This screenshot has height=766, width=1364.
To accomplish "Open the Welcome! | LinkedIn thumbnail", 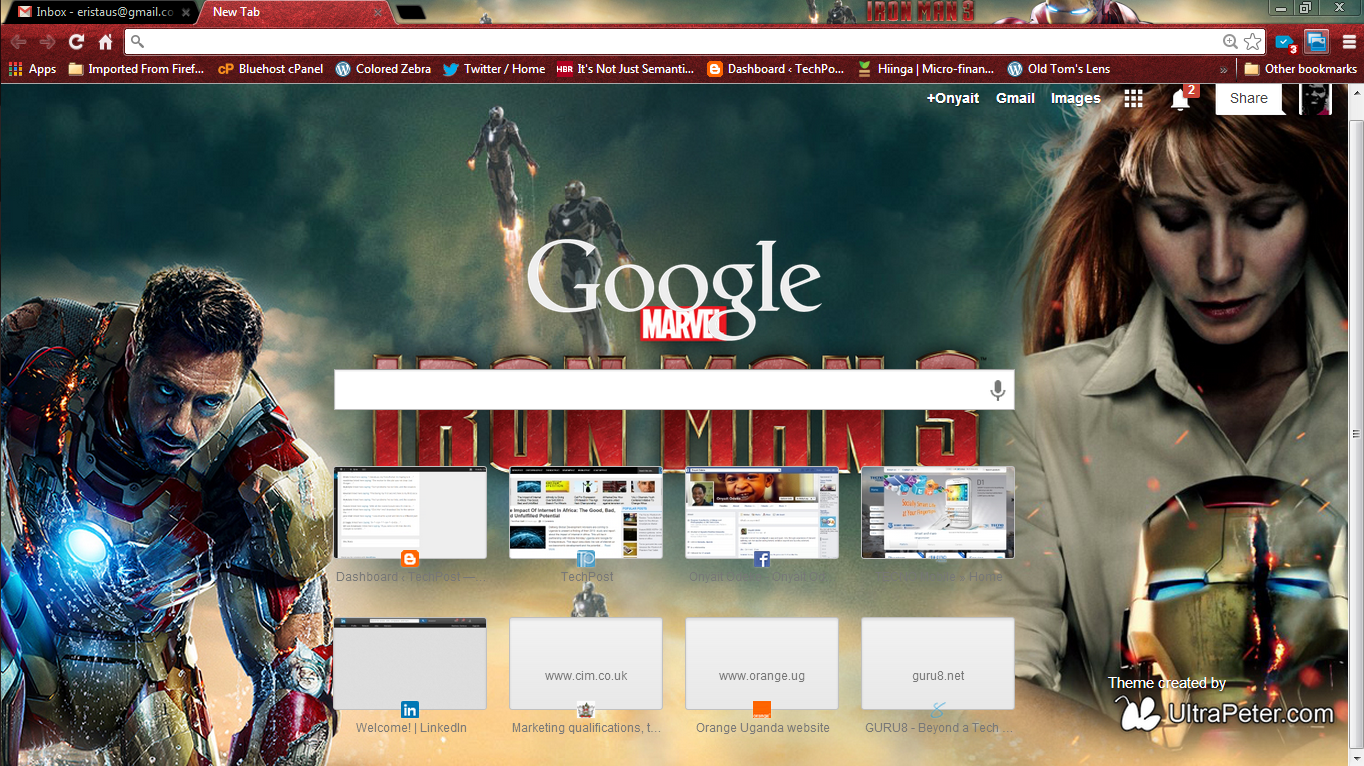I will tap(410, 664).
